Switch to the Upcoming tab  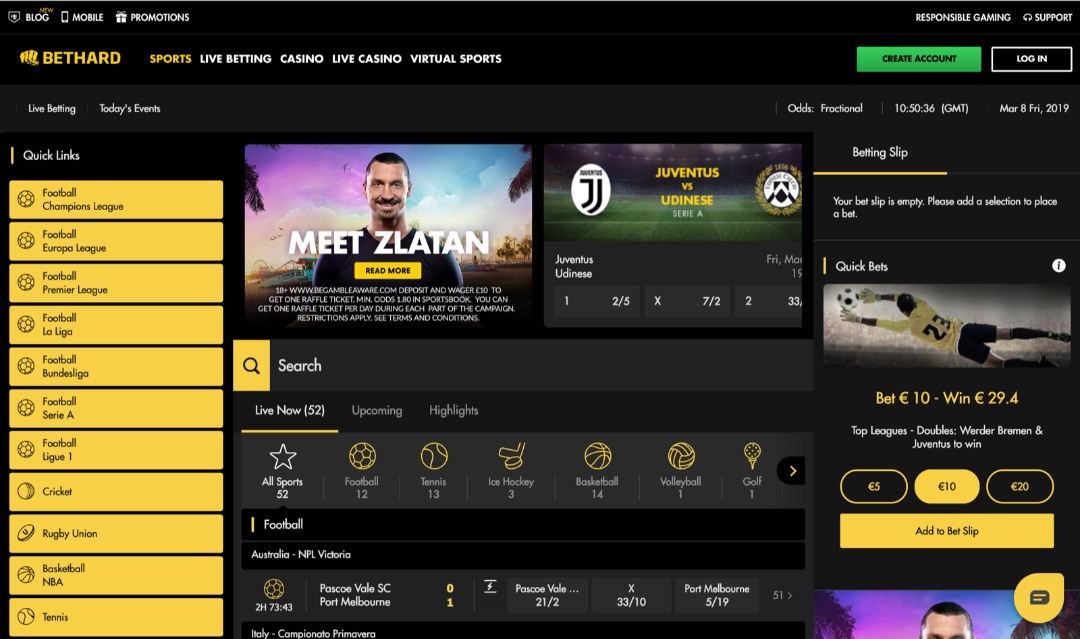click(x=377, y=410)
